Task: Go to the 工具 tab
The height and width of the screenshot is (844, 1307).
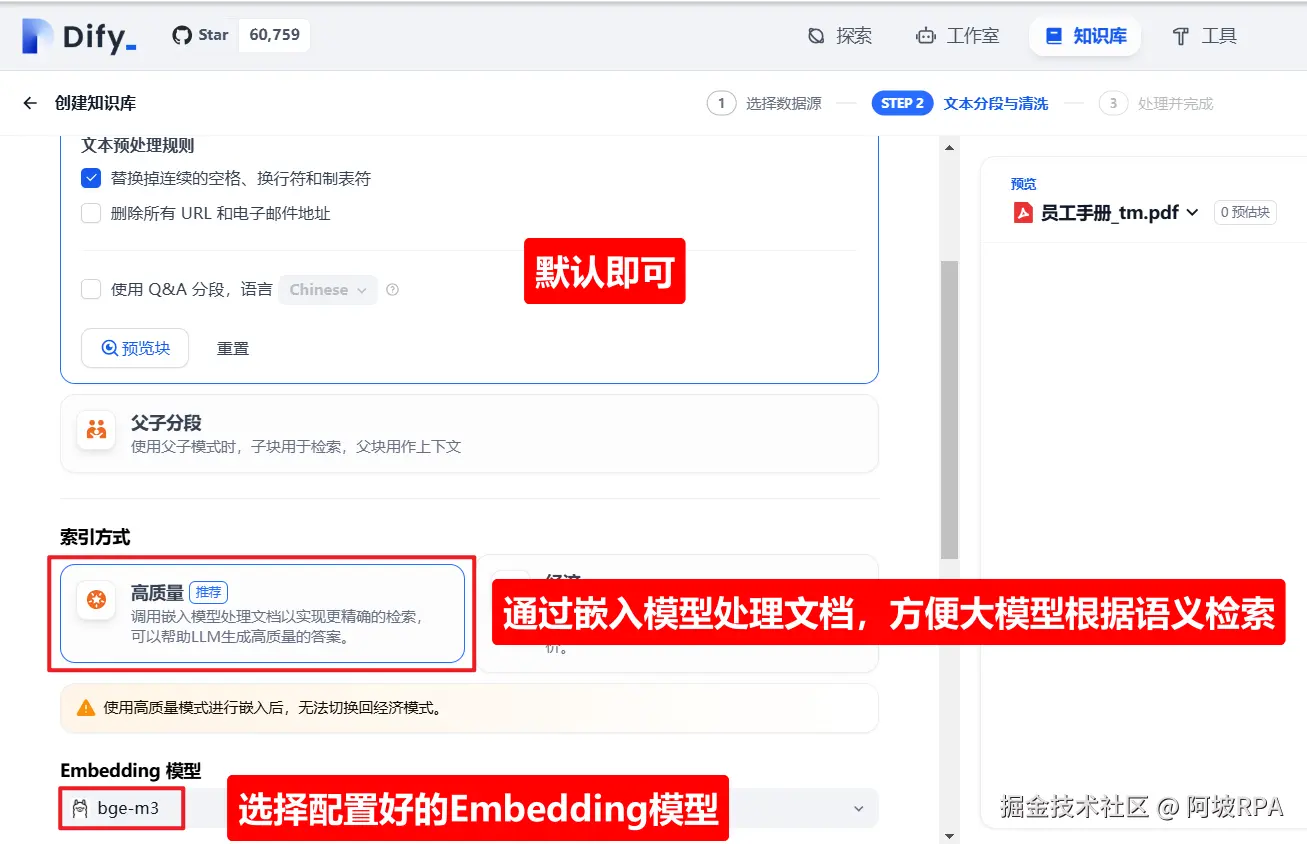Action: 1204,36
